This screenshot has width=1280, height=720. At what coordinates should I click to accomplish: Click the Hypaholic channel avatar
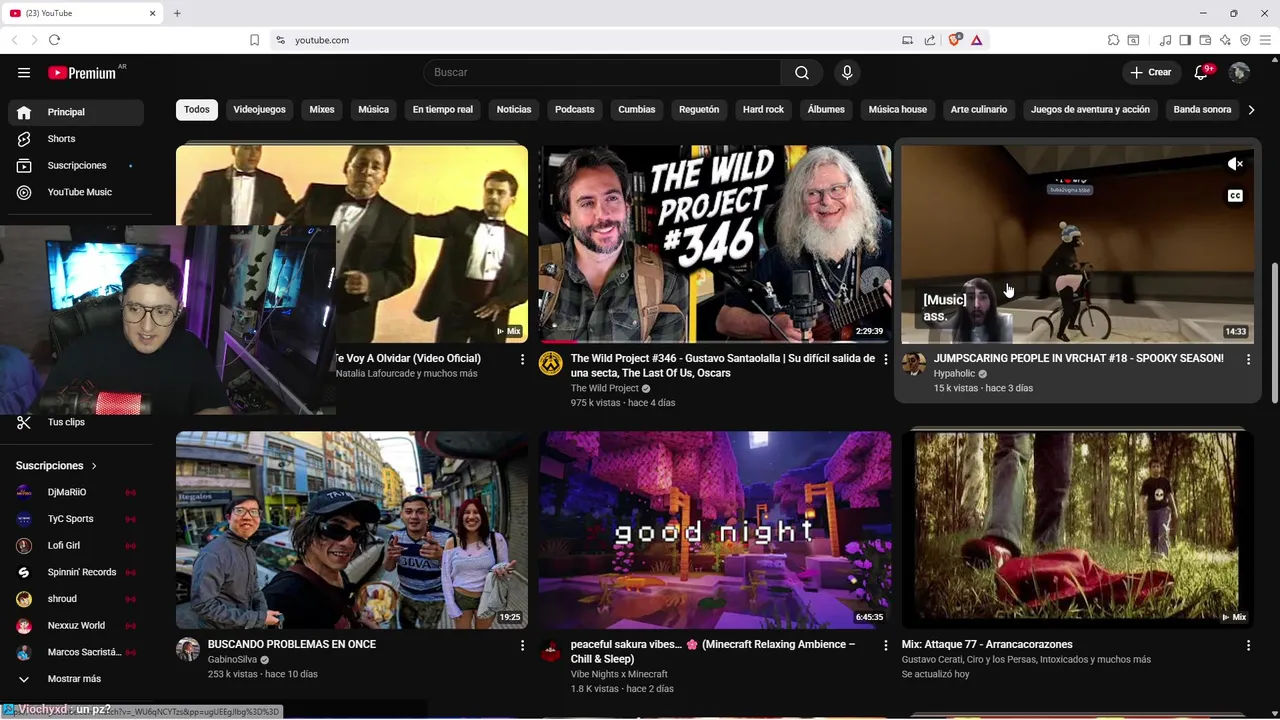913,363
